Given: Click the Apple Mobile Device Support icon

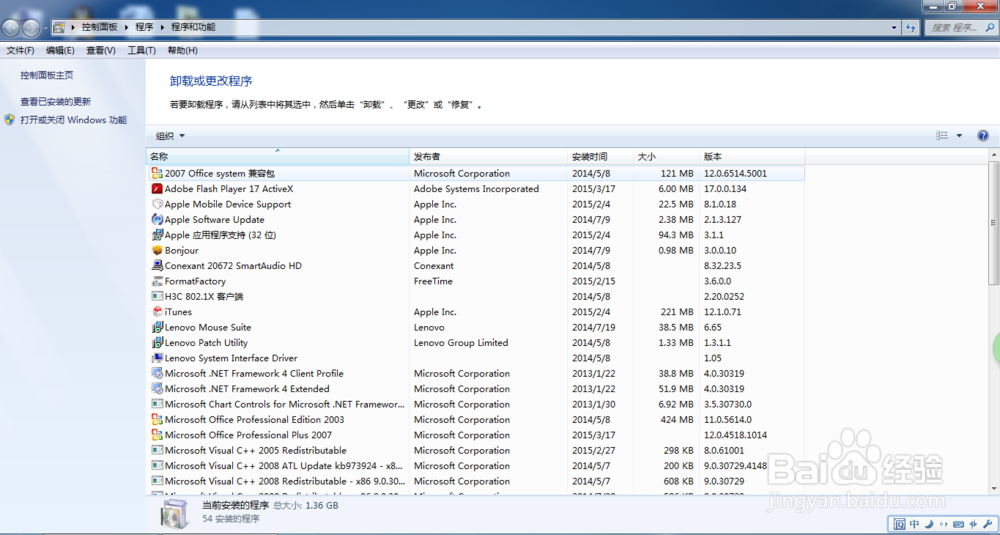Looking at the screenshot, I should (x=157, y=204).
